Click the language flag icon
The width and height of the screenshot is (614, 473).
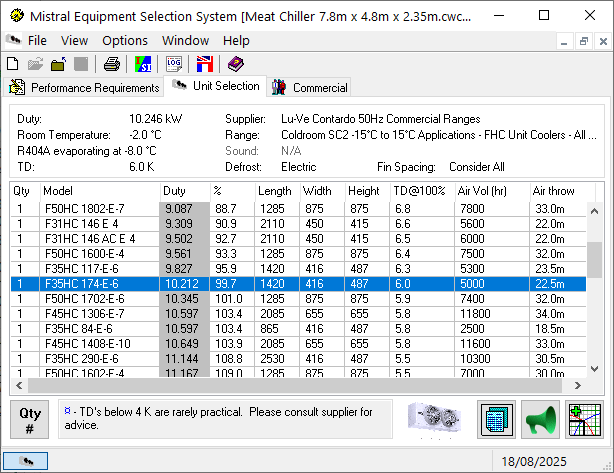[205, 64]
